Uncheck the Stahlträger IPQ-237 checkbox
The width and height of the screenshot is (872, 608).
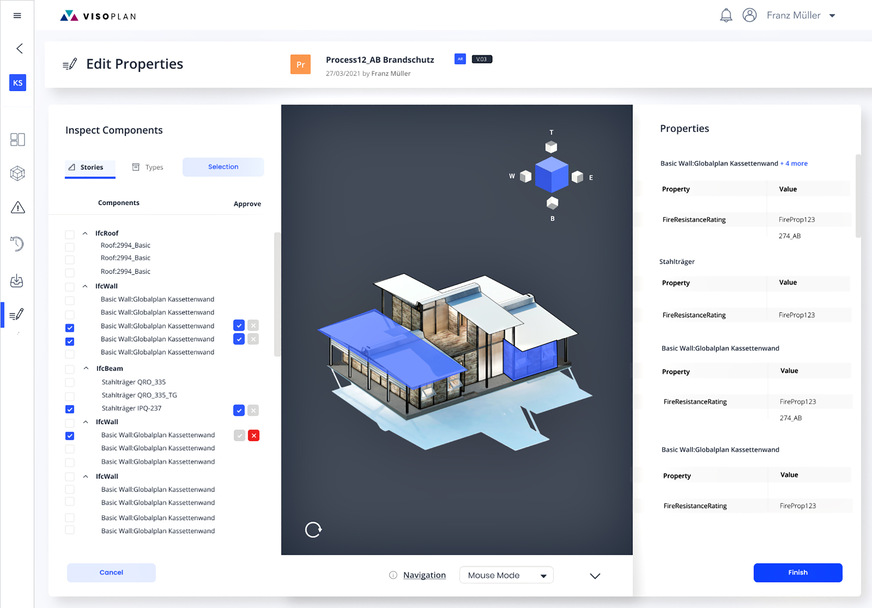click(x=69, y=409)
